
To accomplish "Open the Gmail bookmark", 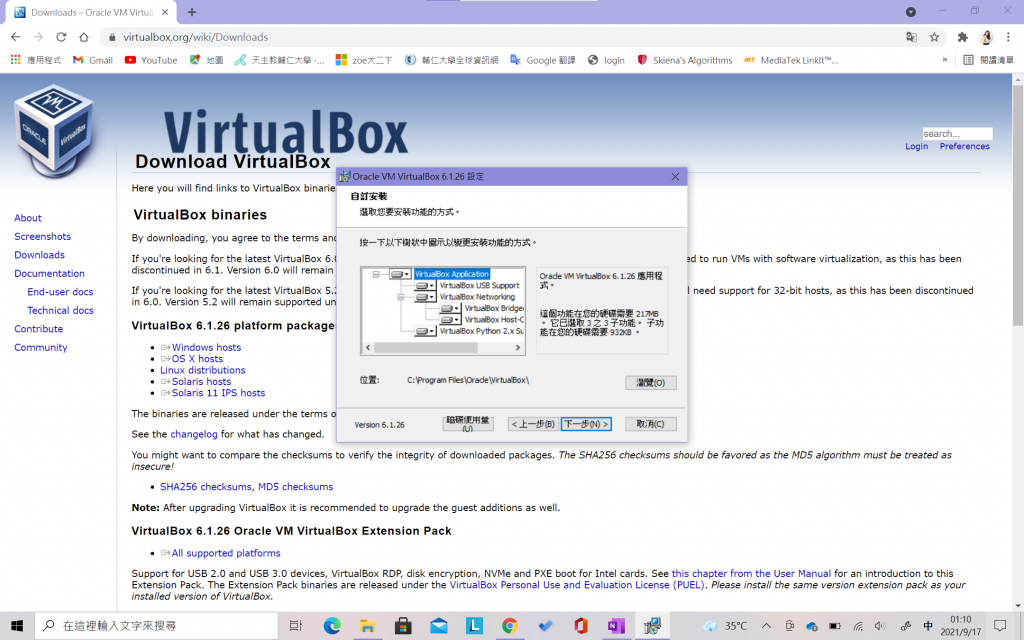I will click(x=93, y=60).
